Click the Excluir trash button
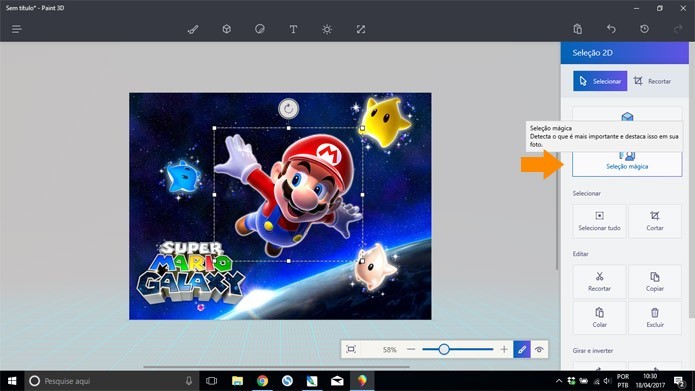This screenshot has height=391, width=695. 655,318
